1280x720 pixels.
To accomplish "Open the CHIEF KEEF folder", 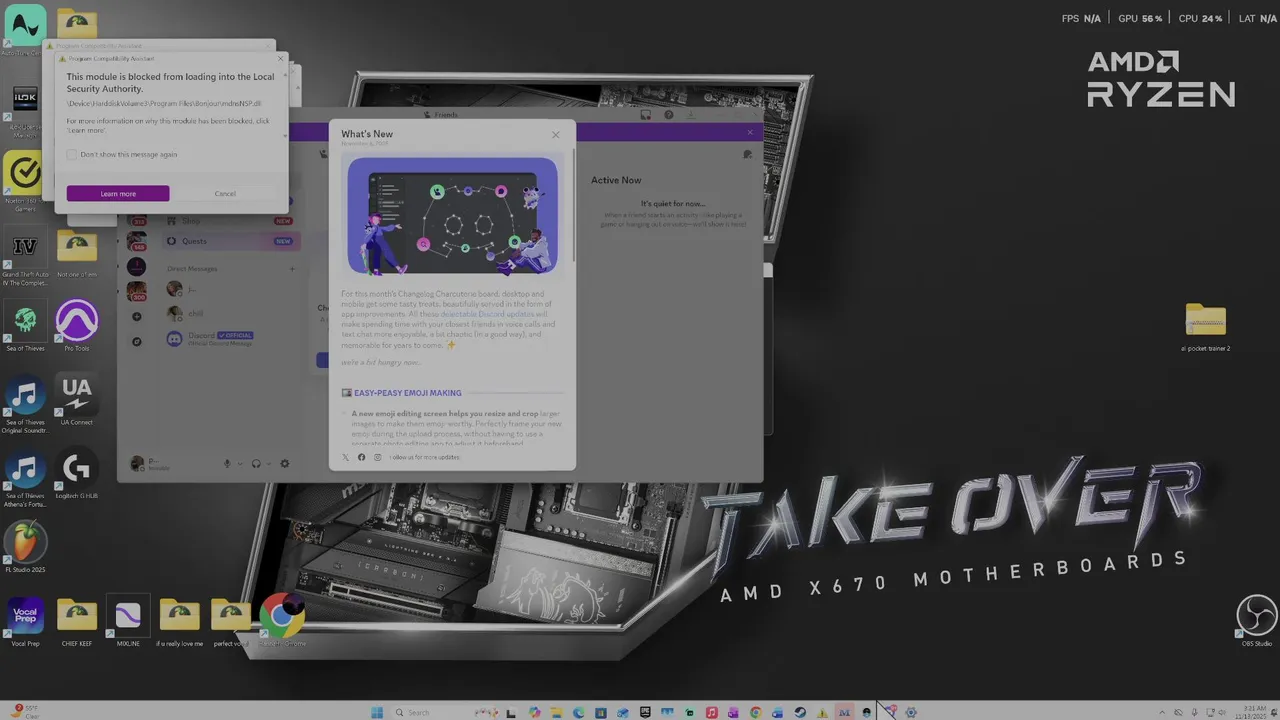I will tap(77, 622).
